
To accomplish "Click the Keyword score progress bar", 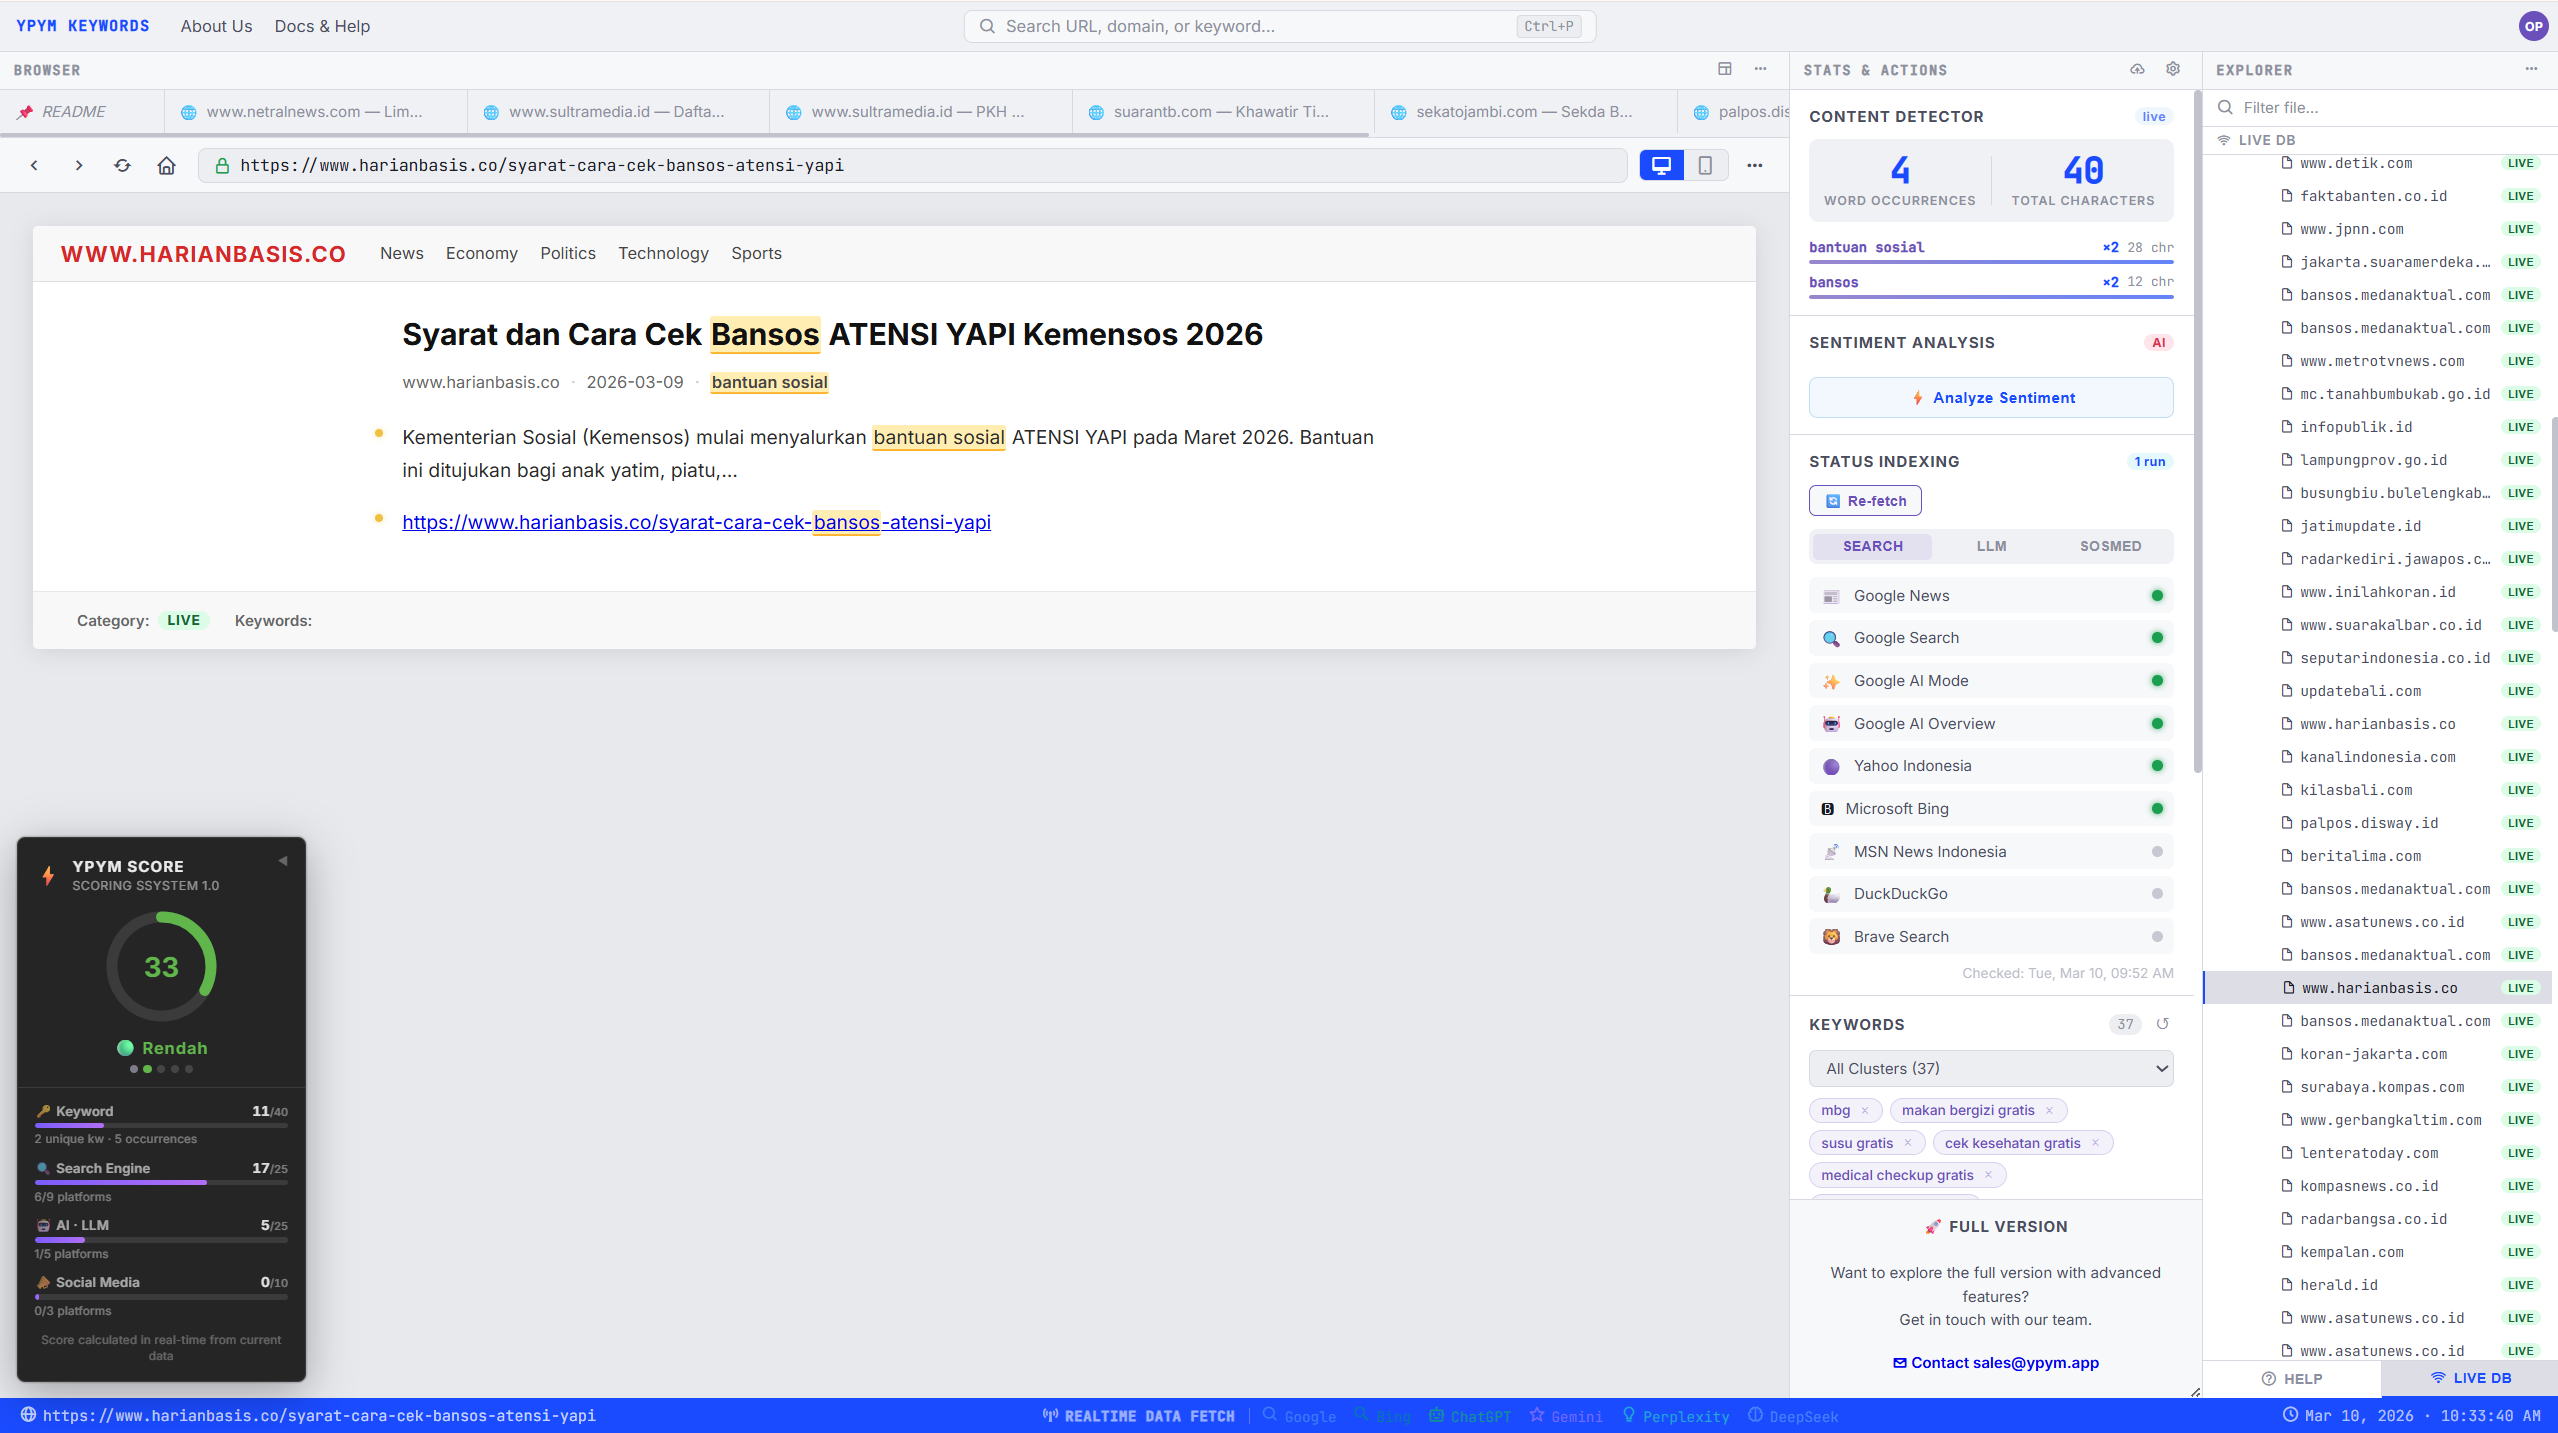I will [x=161, y=1126].
